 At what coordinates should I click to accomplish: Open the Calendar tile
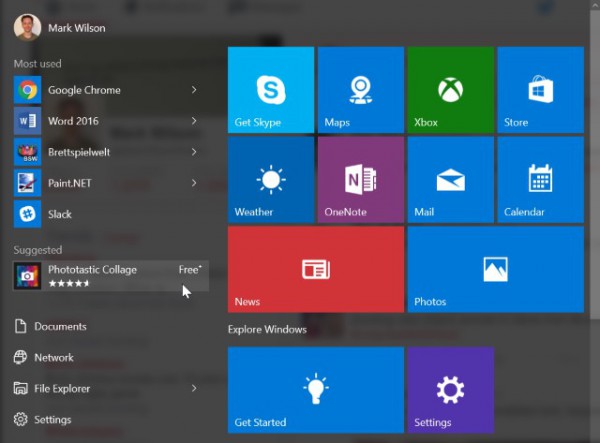[540, 180]
